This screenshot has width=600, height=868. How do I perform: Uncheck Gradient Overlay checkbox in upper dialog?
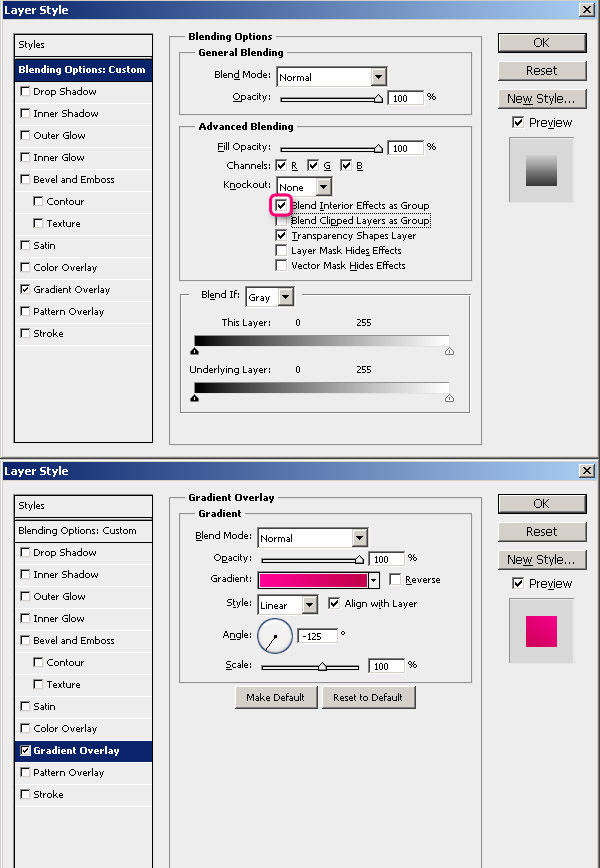point(25,290)
